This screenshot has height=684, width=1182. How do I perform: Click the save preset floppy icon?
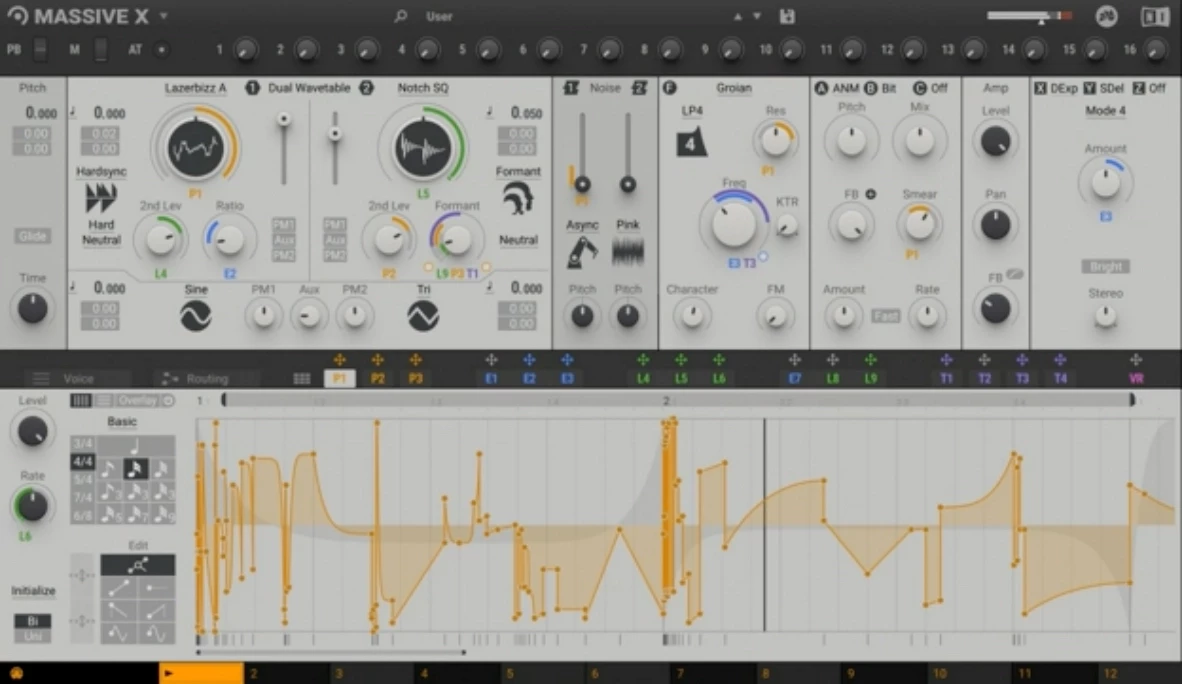click(x=787, y=16)
